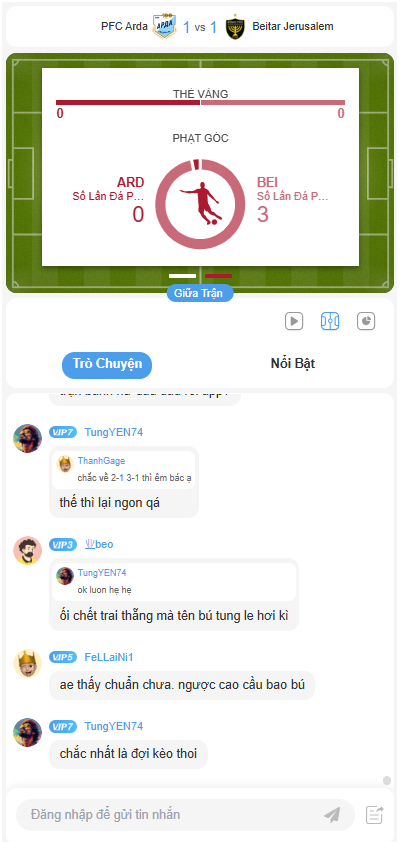Image resolution: width=401 pixels, height=842 pixels.
Task: Click TungYEN74's avatar on the last message
Action: (27, 732)
